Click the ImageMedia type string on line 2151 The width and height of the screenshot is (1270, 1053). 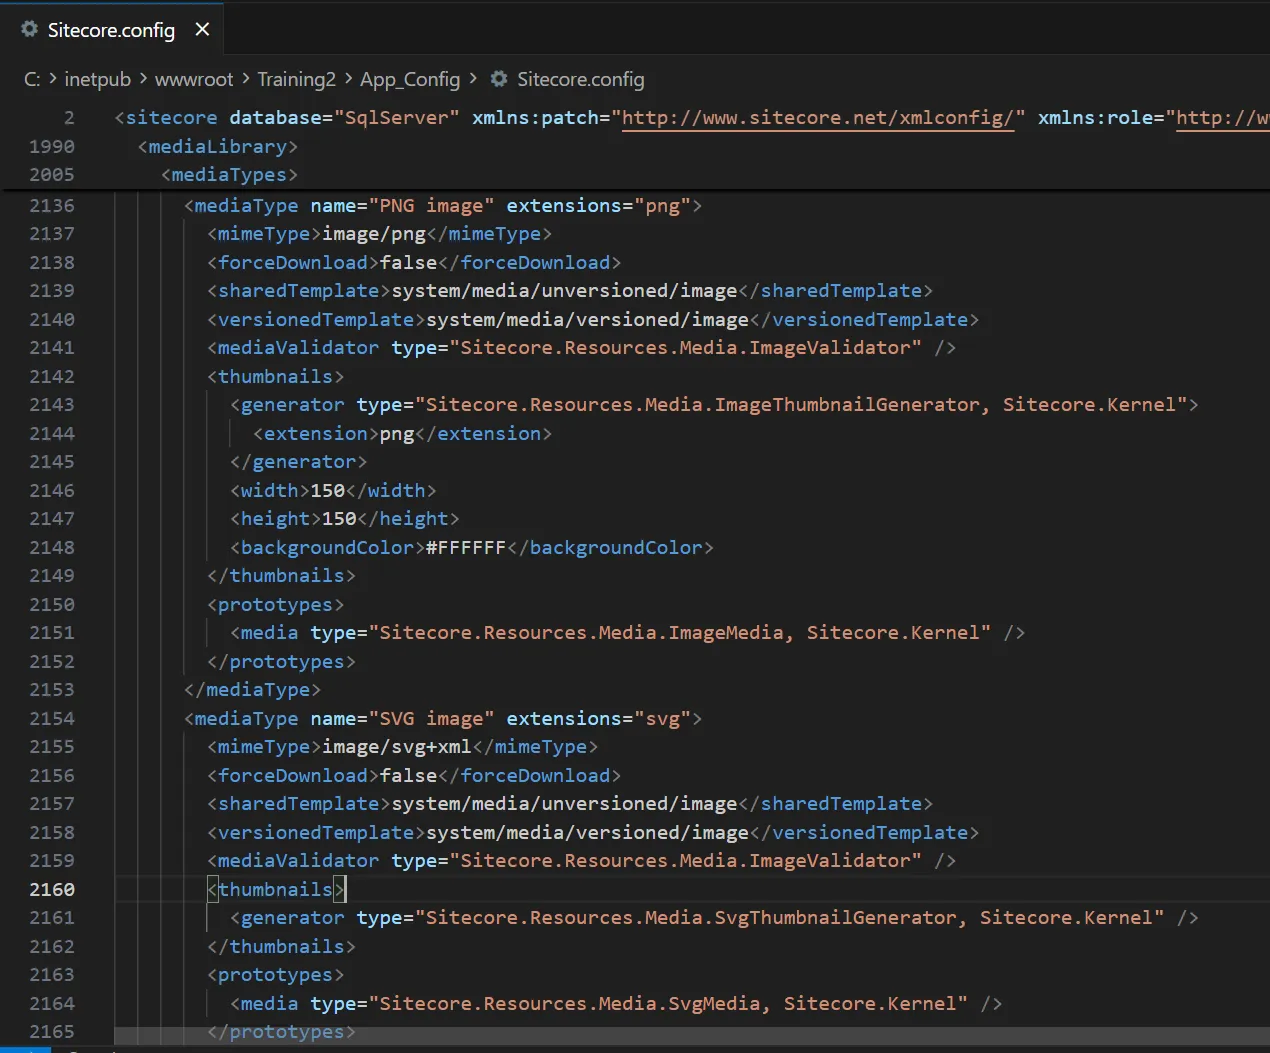680,632
